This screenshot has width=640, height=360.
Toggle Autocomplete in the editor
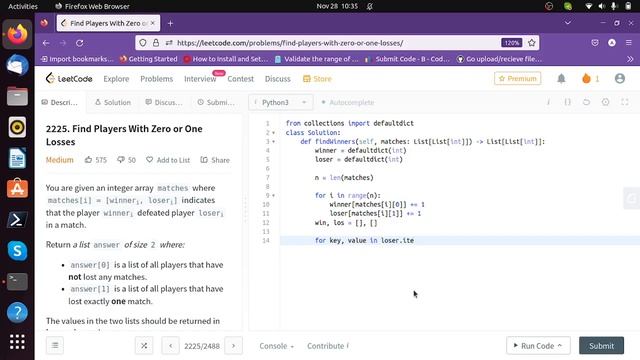347,102
